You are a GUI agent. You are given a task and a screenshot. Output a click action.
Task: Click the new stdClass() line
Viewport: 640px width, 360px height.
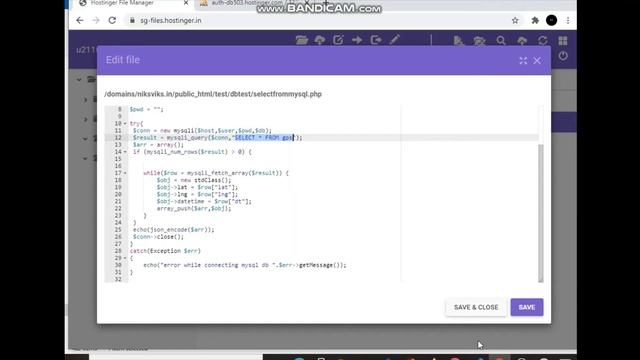click(194, 180)
